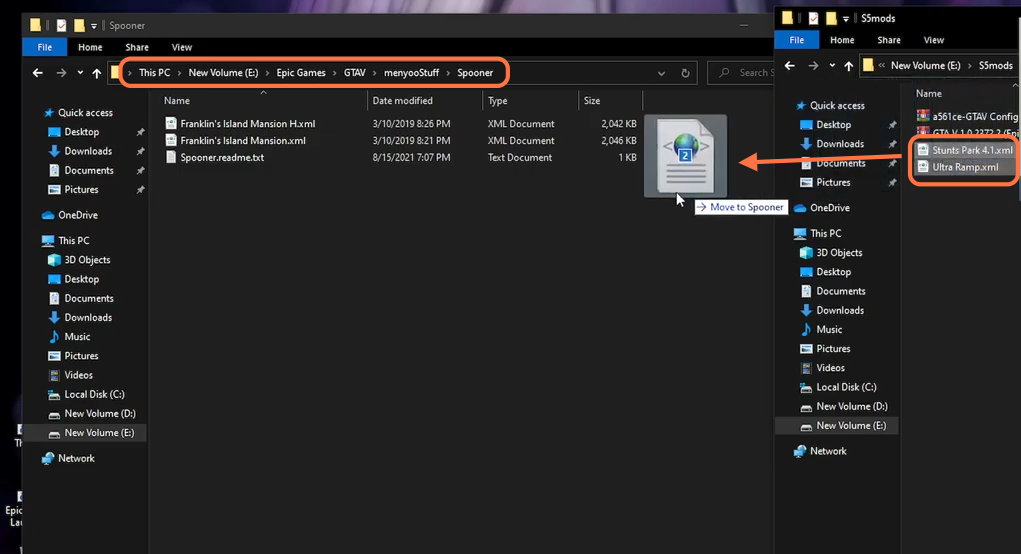The image size is (1021, 554).
Task: Select Local Disk (C:) in left pane
Action: pos(94,395)
